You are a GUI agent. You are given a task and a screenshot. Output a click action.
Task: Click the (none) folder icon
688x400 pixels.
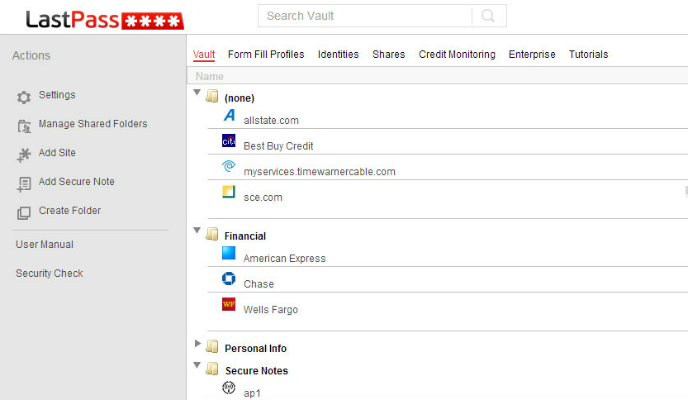click(x=212, y=96)
